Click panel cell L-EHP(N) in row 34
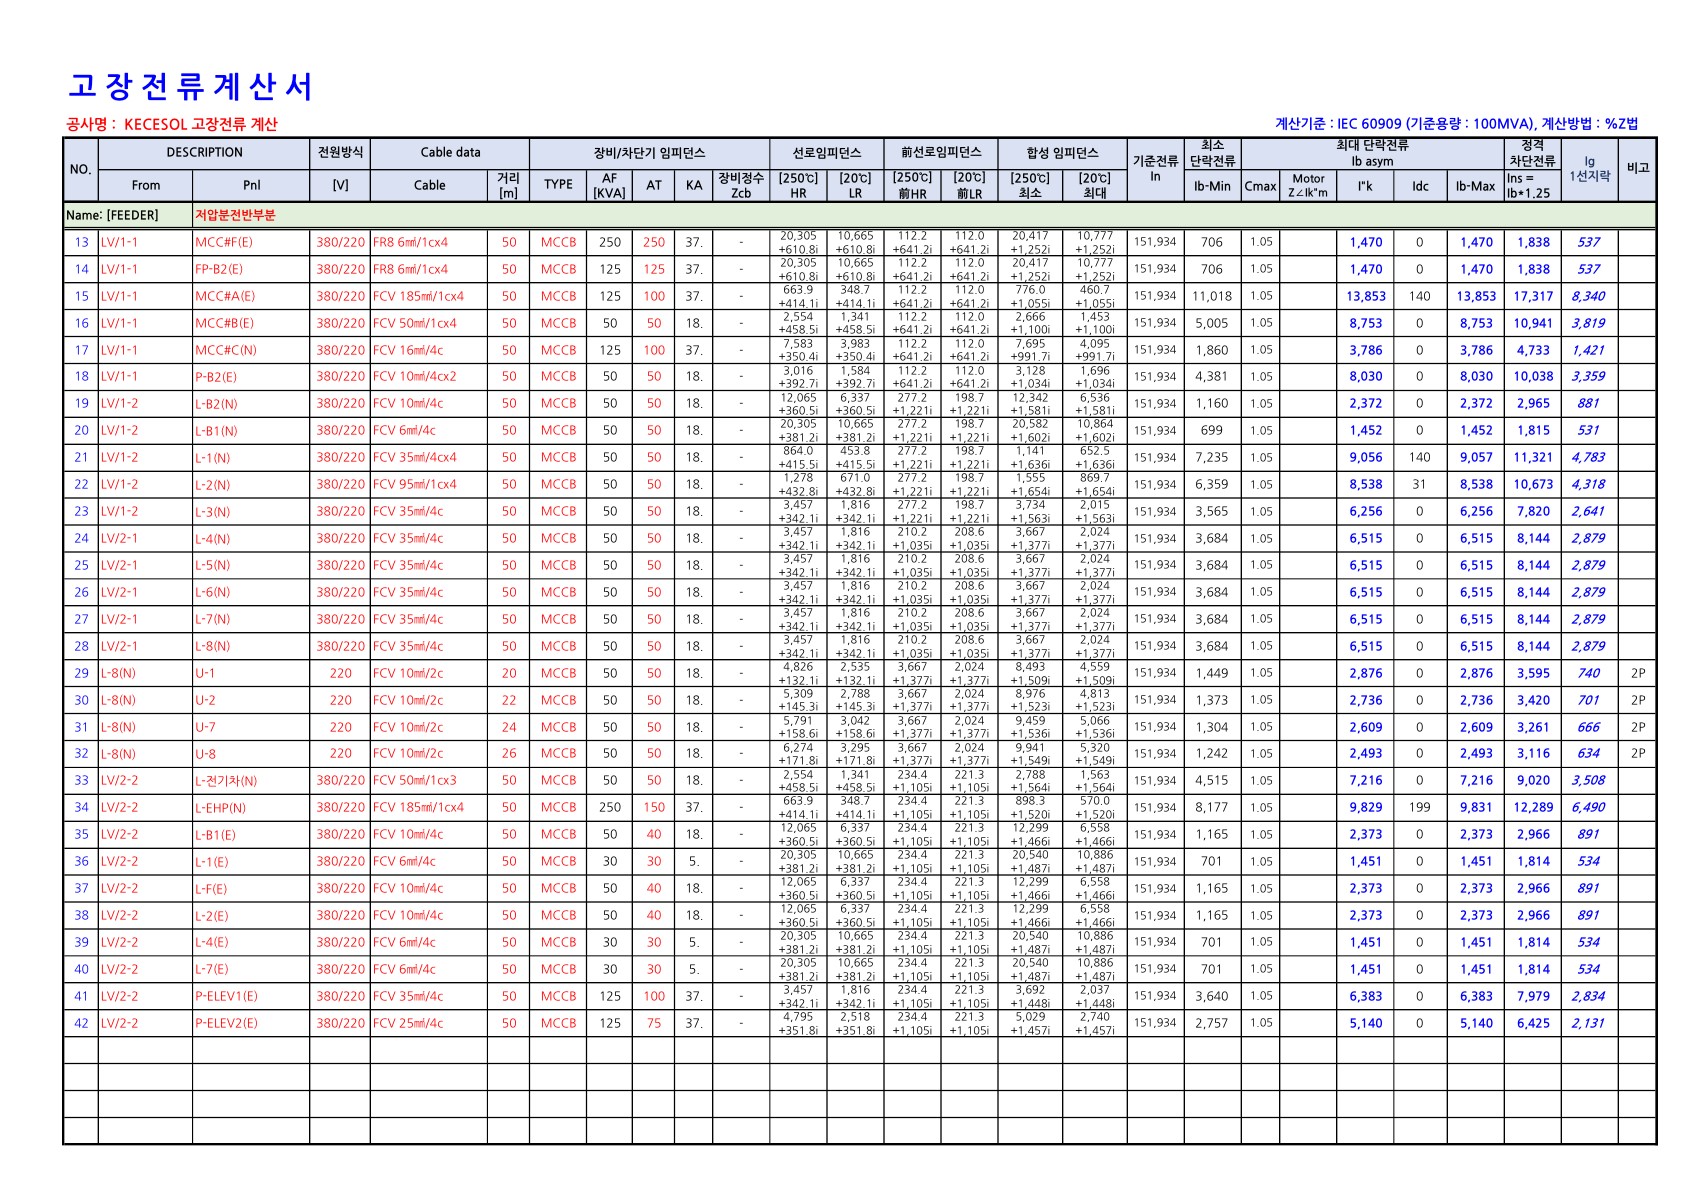 coord(221,807)
